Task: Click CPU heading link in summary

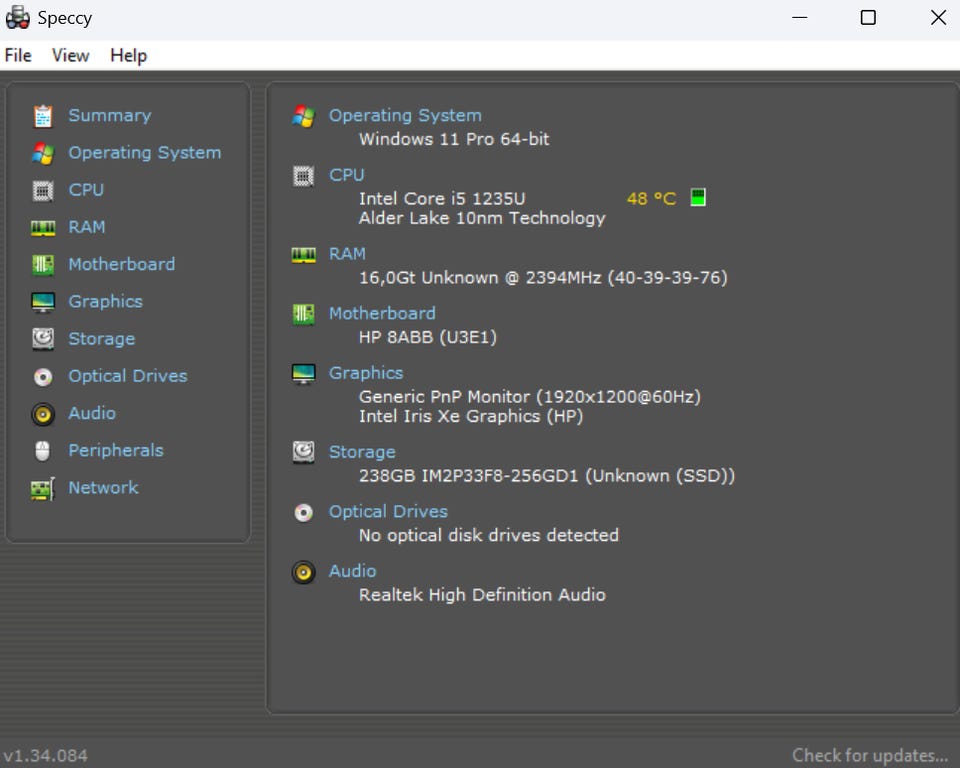Action: pos(347,175)
